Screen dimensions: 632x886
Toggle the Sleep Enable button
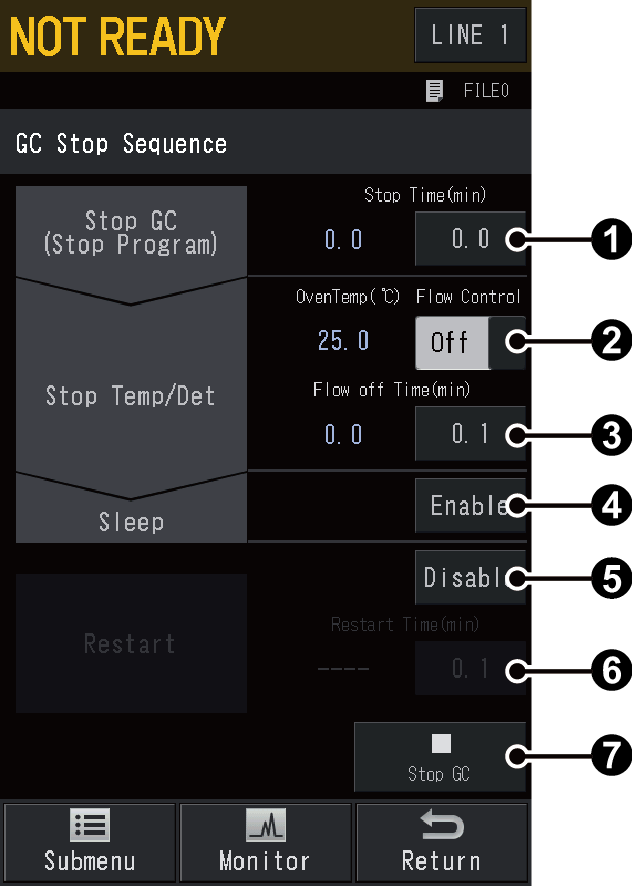[469, 506]
